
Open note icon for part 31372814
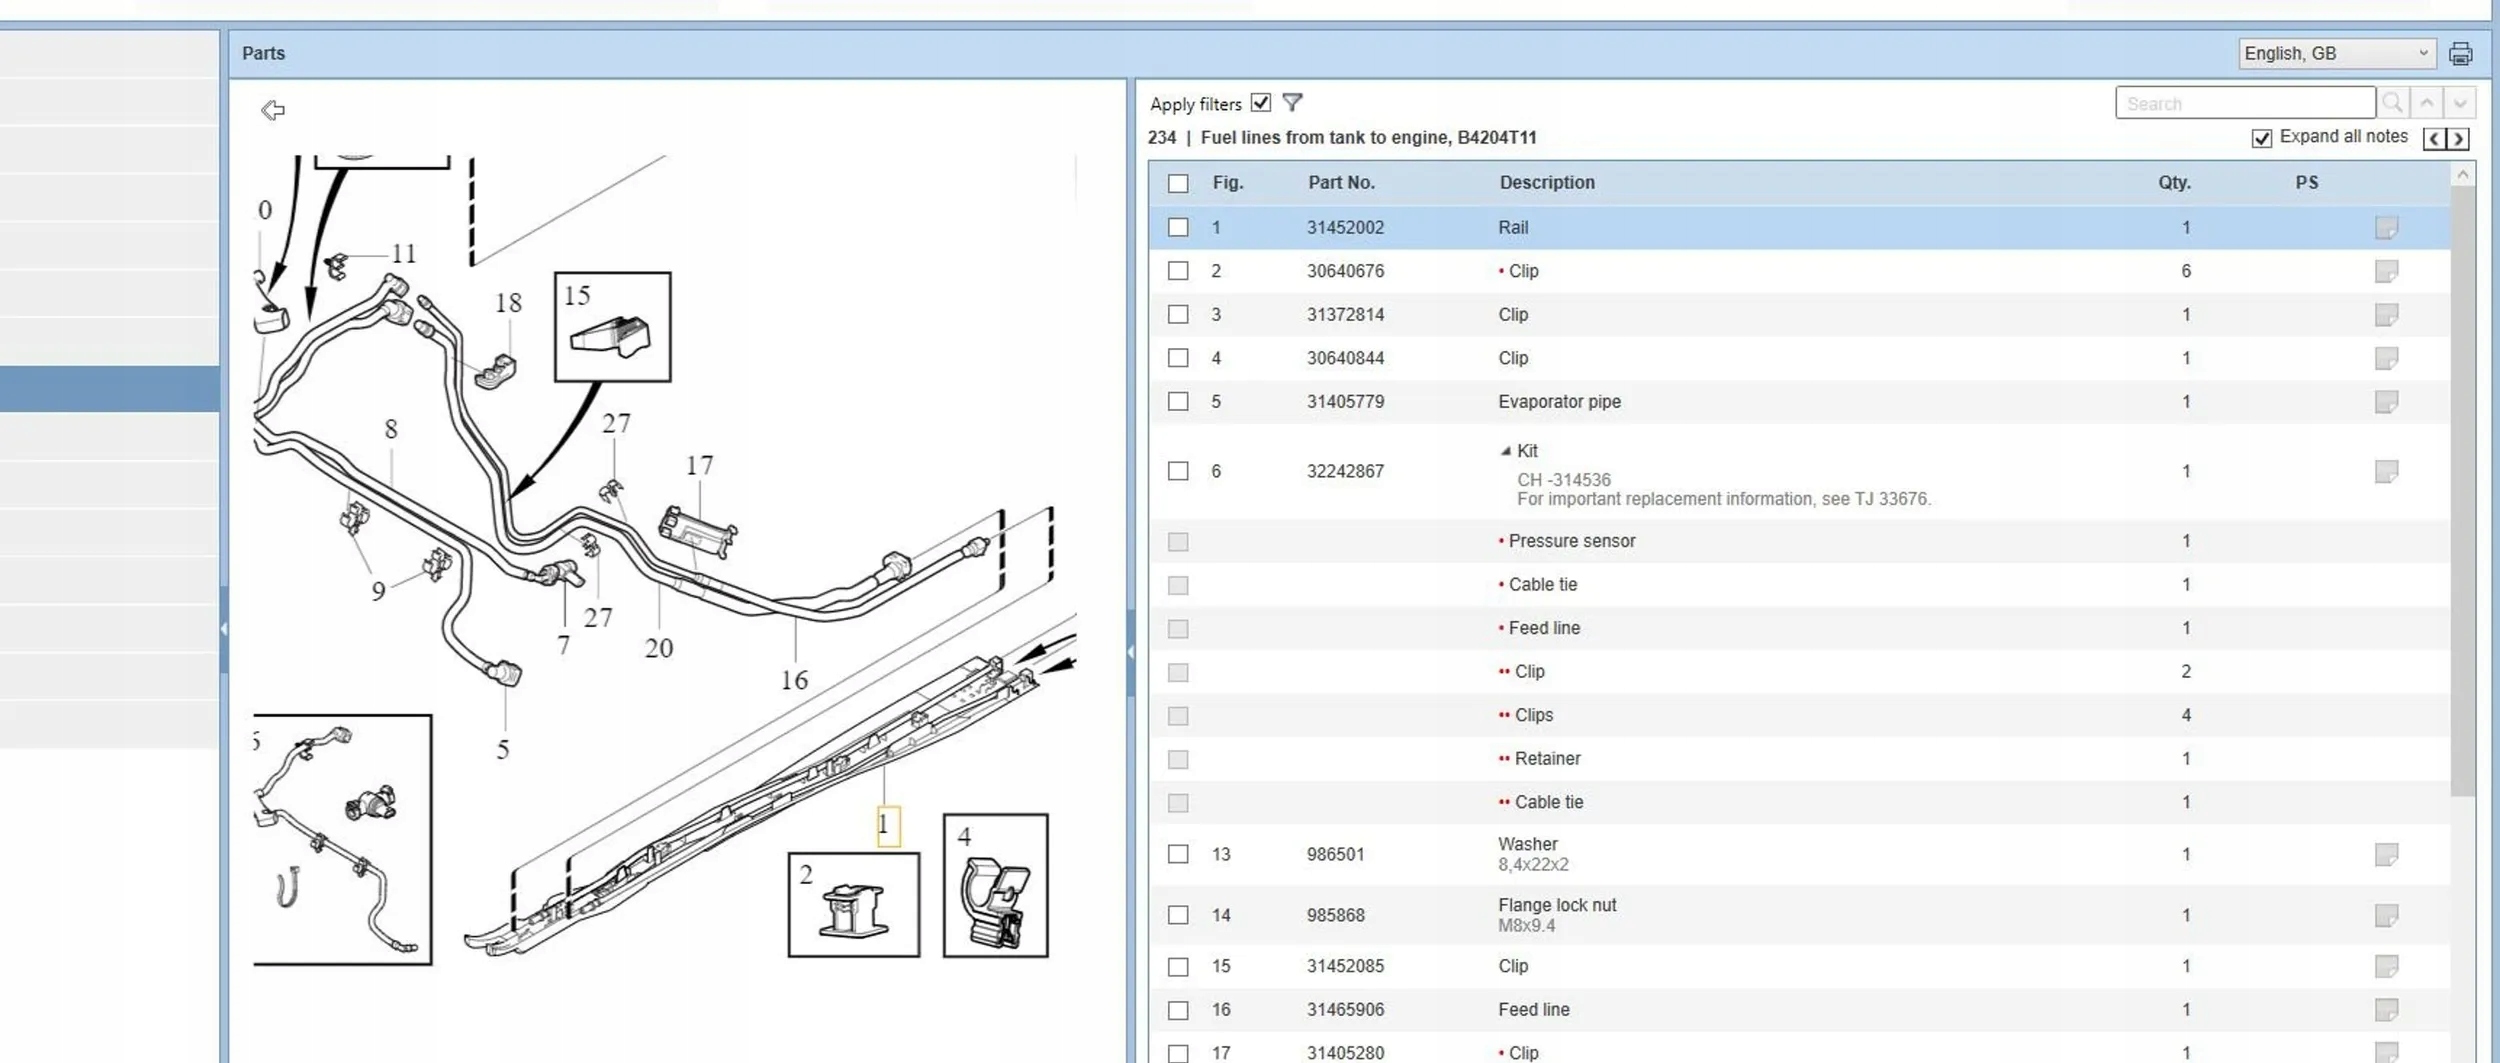[x=2386, y=315]
